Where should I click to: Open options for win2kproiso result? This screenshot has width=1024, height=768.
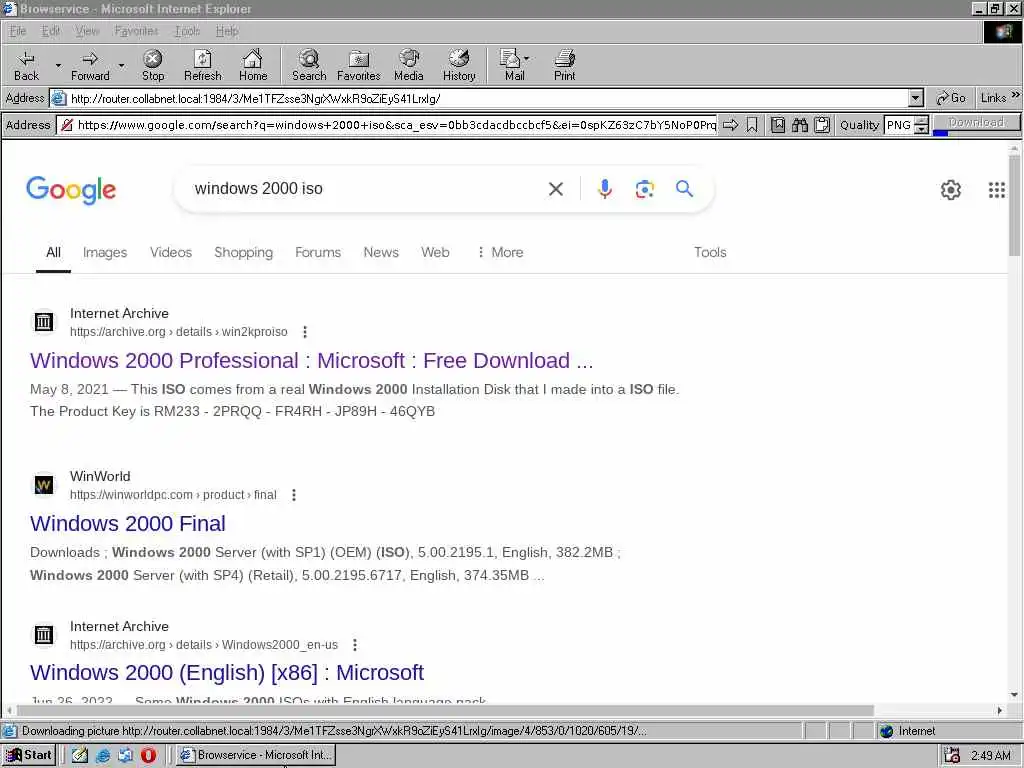click(305, 332)
